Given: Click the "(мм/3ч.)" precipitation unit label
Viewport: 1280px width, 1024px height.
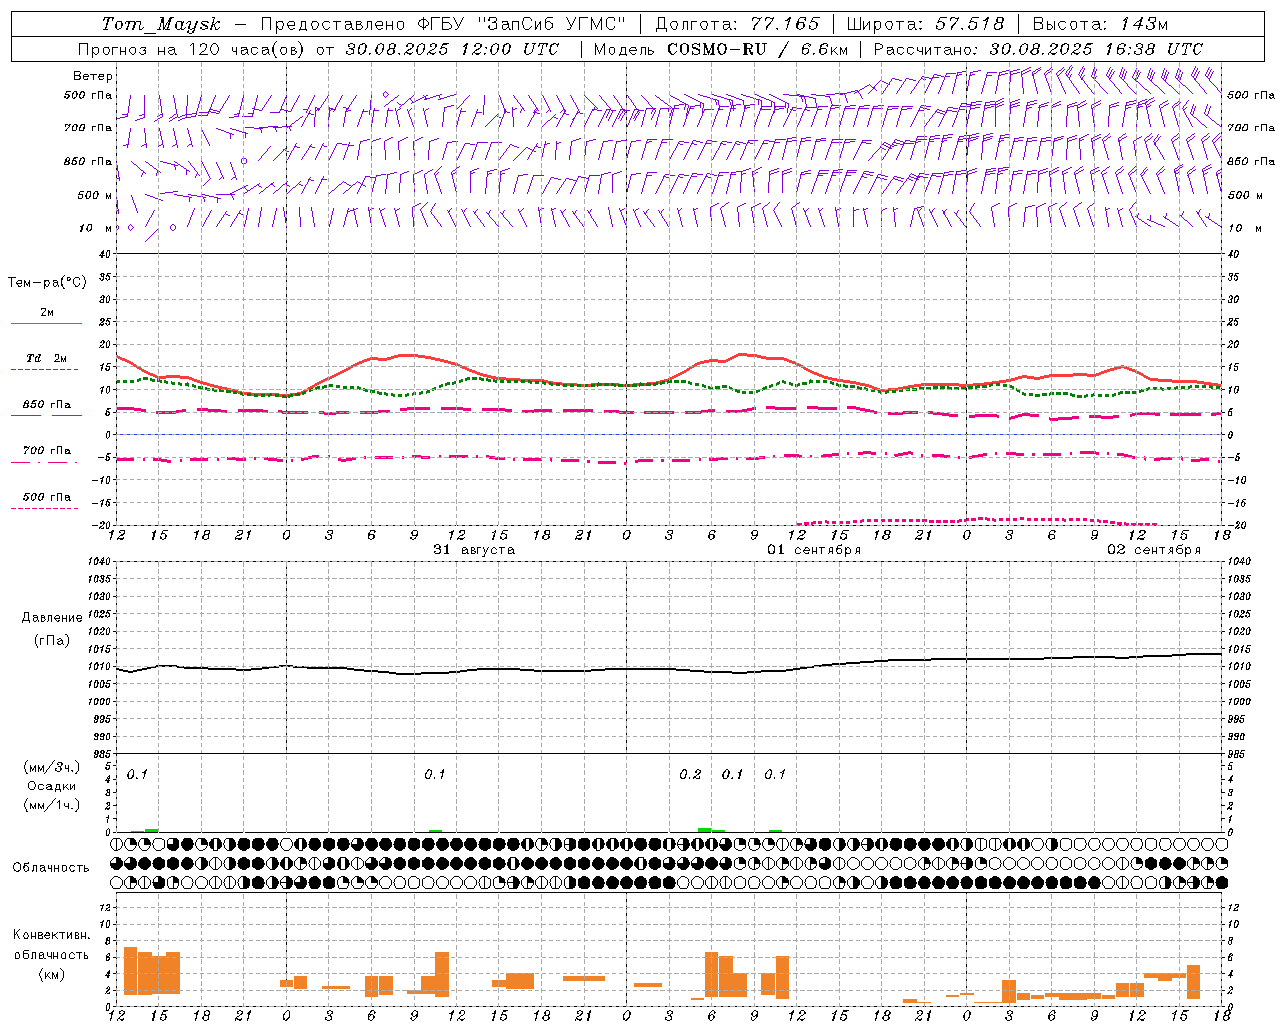Looking at the screenshot, I should click(52, 767).
